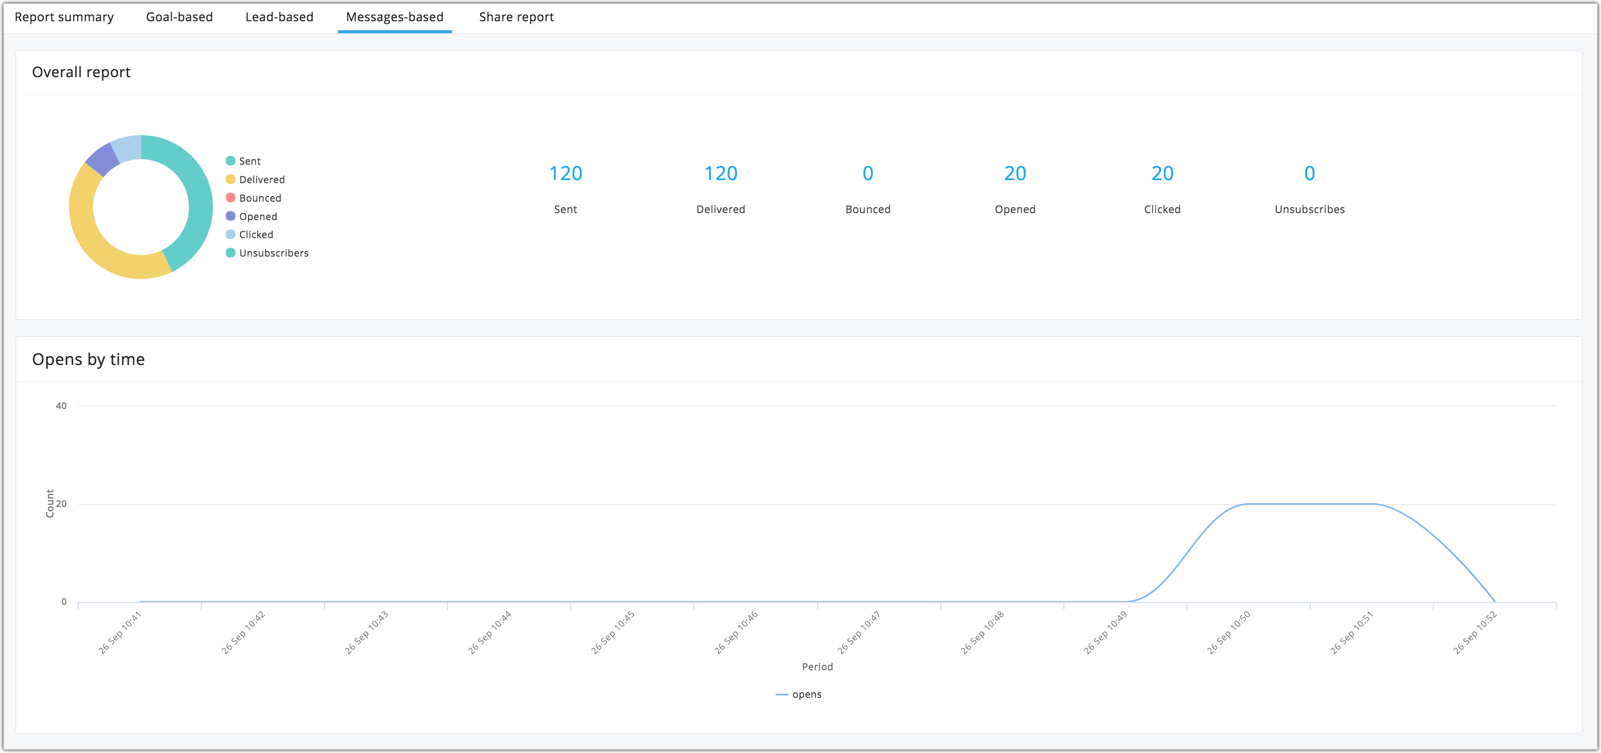Switch to the Goal-based tab

179,17
